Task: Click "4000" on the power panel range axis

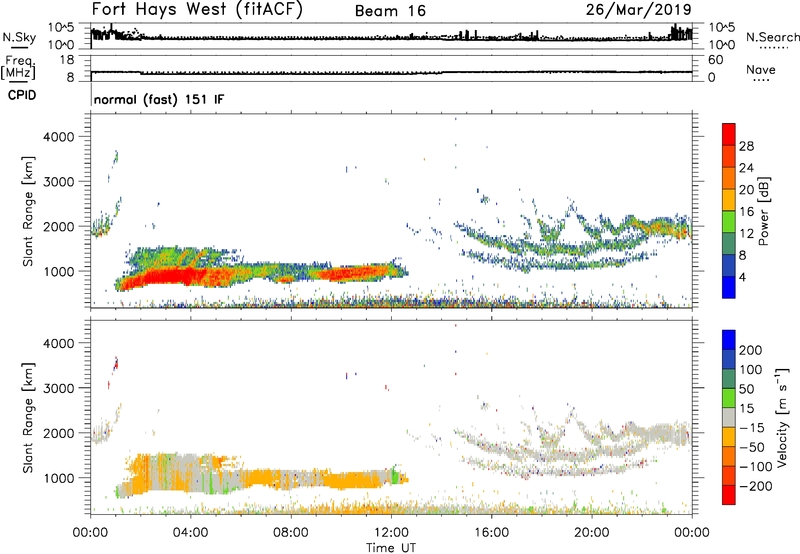Action: (x=58, y=137)
